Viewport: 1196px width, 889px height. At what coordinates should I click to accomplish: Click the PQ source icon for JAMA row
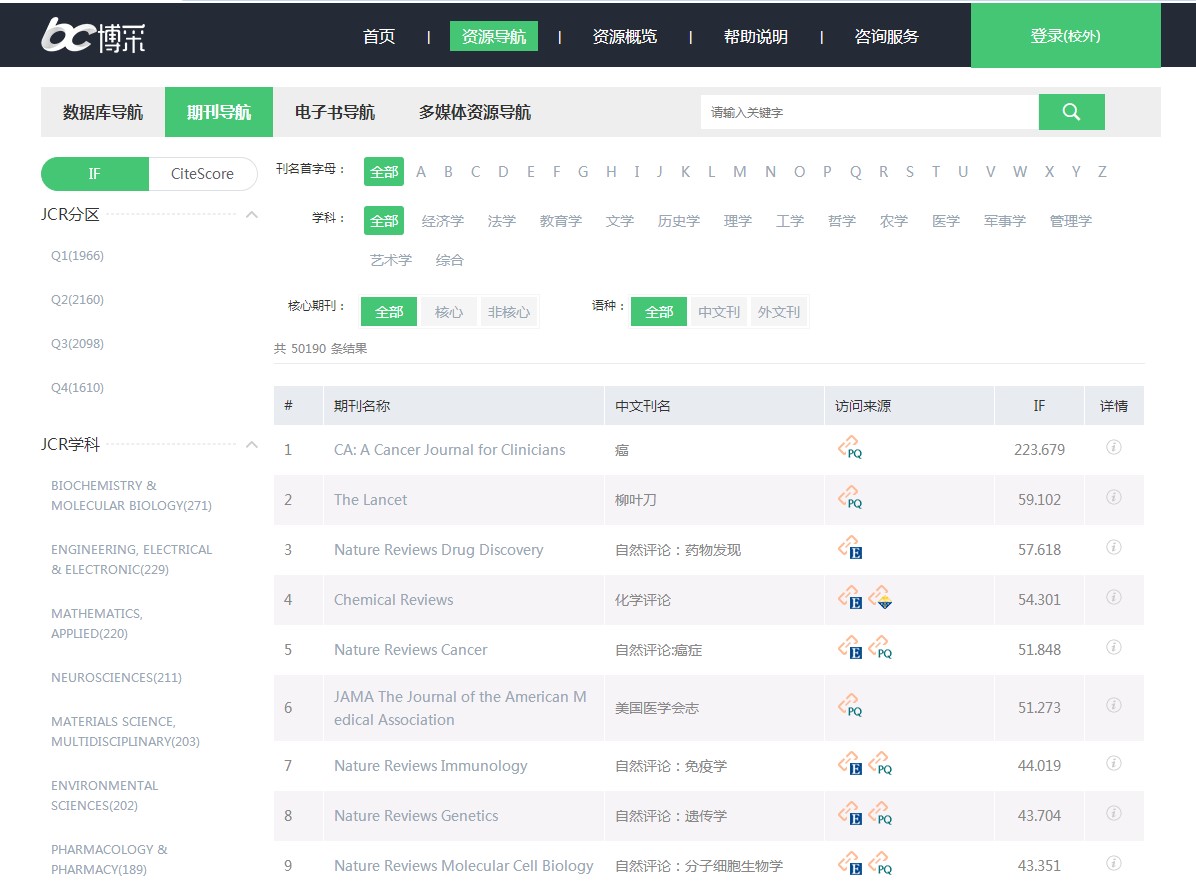point(849,706)
